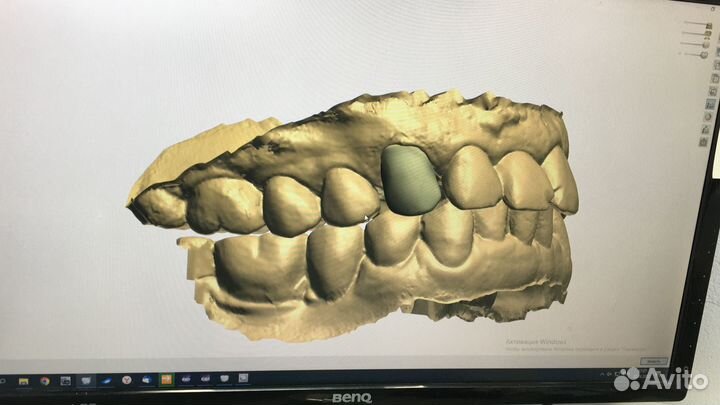This screenshot has height=405, width=720.
Task: Adjust the third transparency slider from top
Action: pos(695,44)
